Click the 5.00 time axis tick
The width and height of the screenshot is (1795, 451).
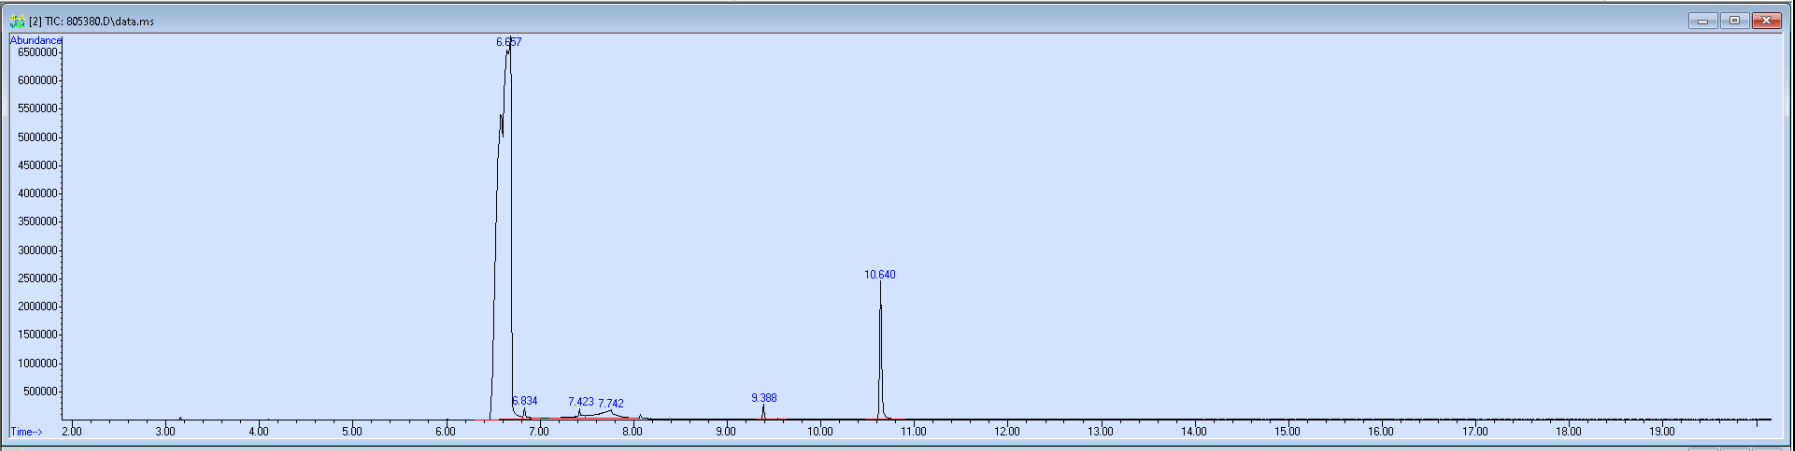point(352,432)
